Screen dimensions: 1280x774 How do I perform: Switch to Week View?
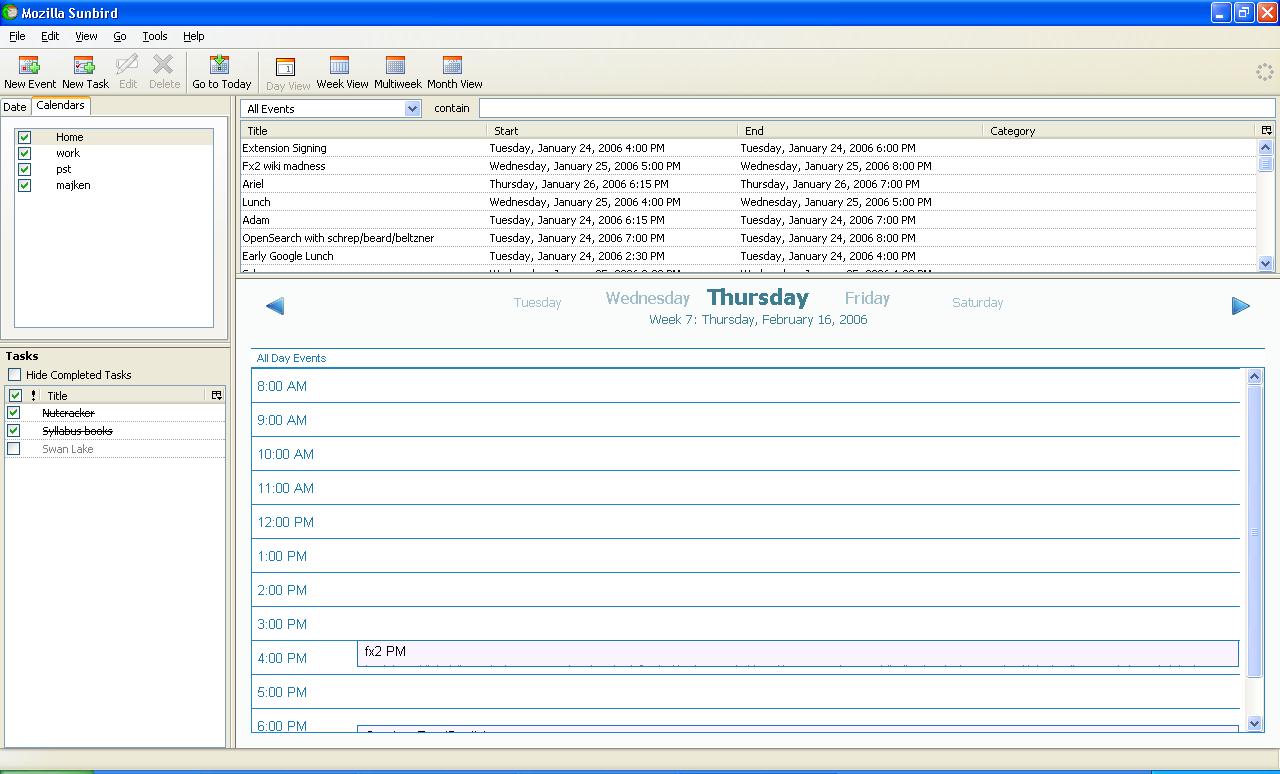342,72
